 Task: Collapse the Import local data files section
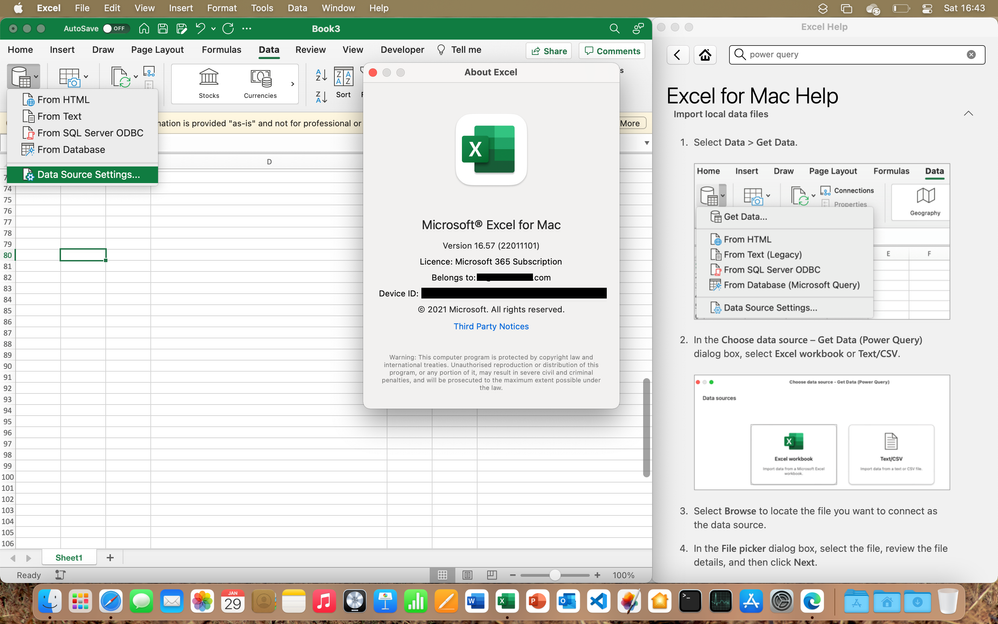(968, 114)
